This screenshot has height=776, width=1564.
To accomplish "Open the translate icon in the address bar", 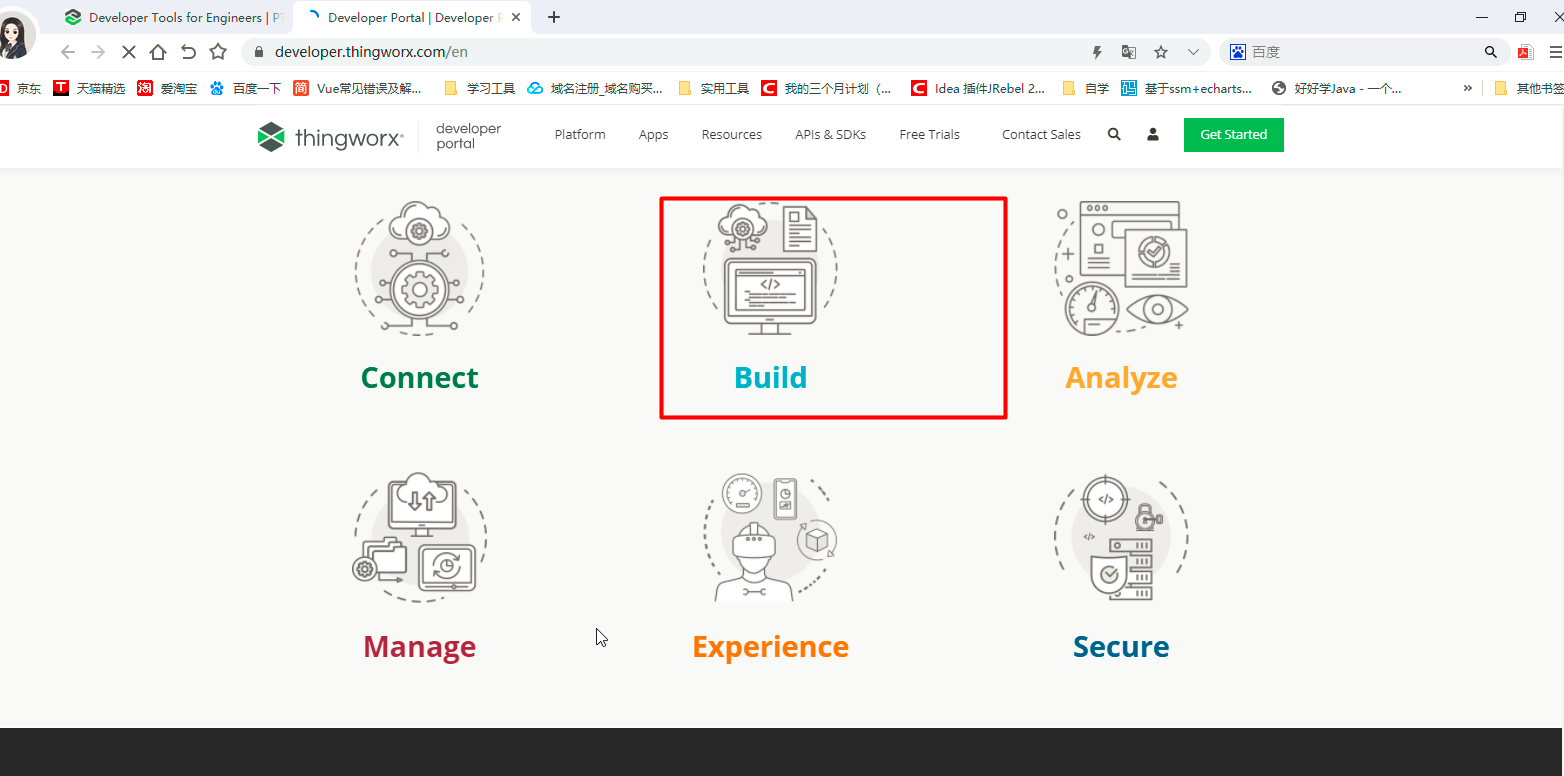I will pos(1129,51).
